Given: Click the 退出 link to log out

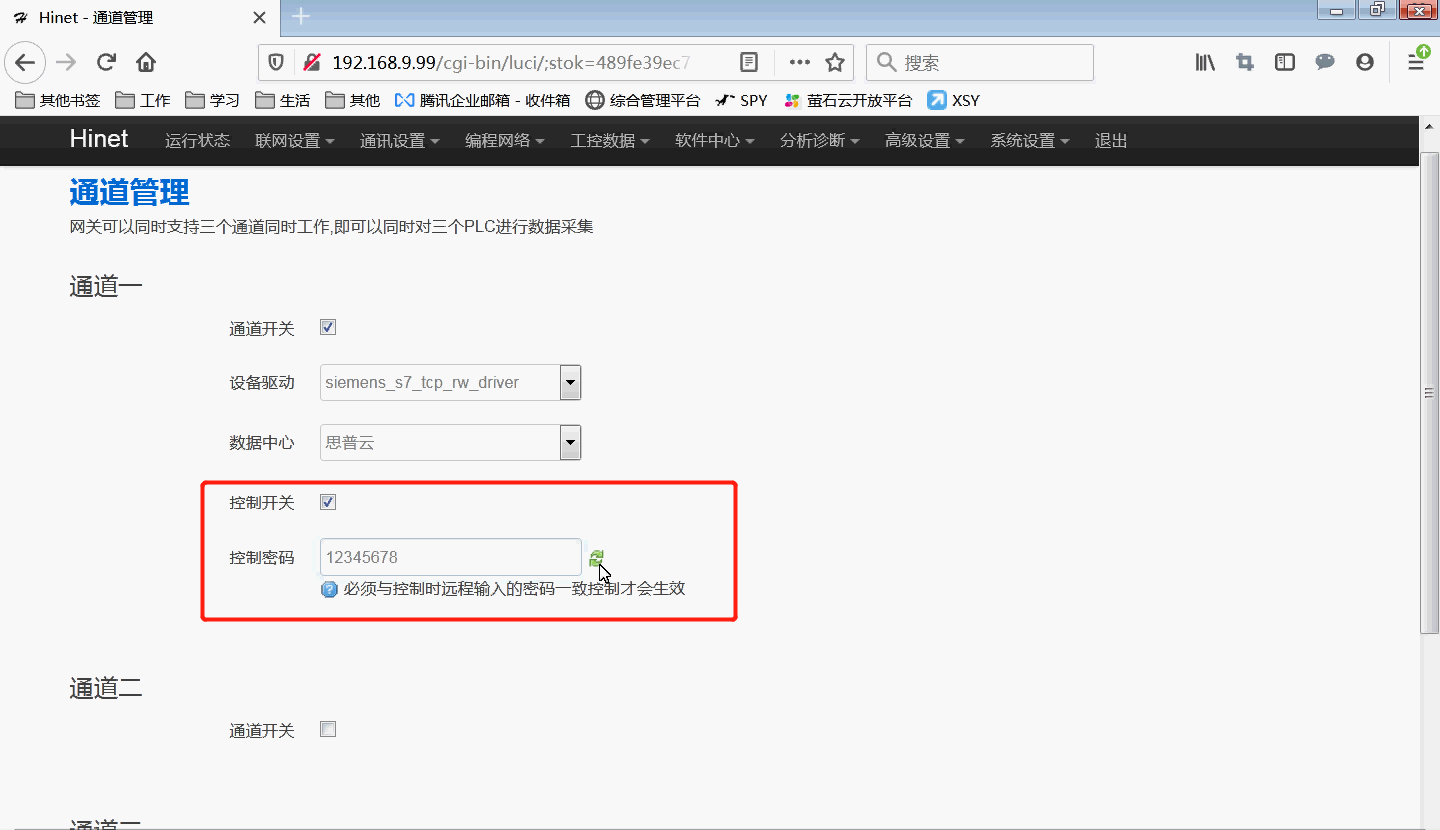Looking at the screenshot, I should (x=1109, y=141).
